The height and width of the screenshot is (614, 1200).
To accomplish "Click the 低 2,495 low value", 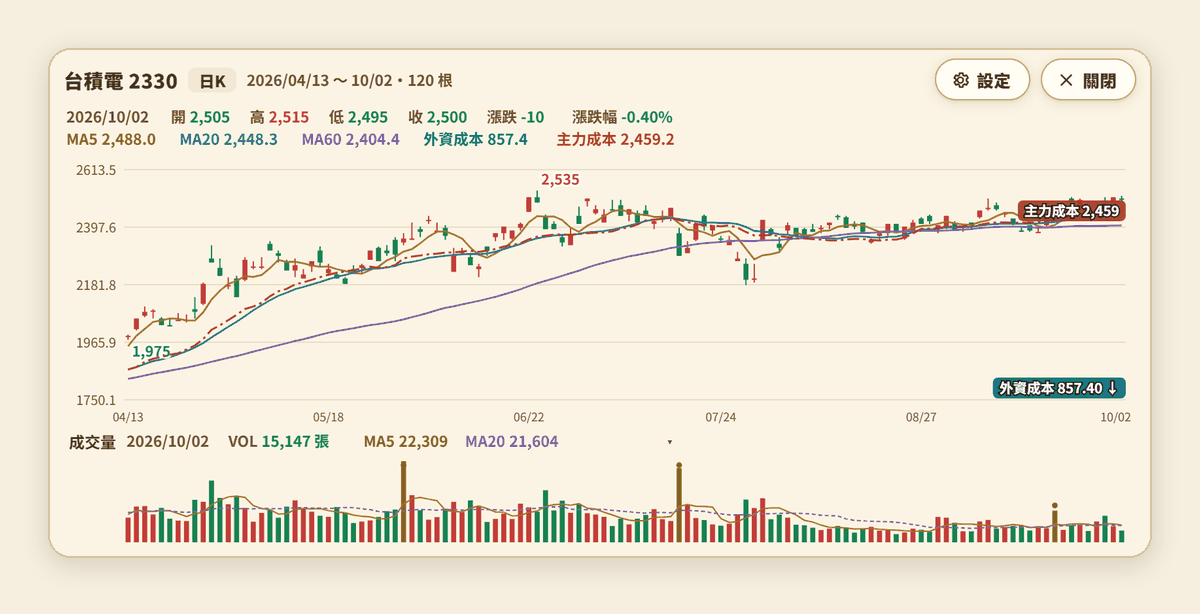I will tap(358, 117).
